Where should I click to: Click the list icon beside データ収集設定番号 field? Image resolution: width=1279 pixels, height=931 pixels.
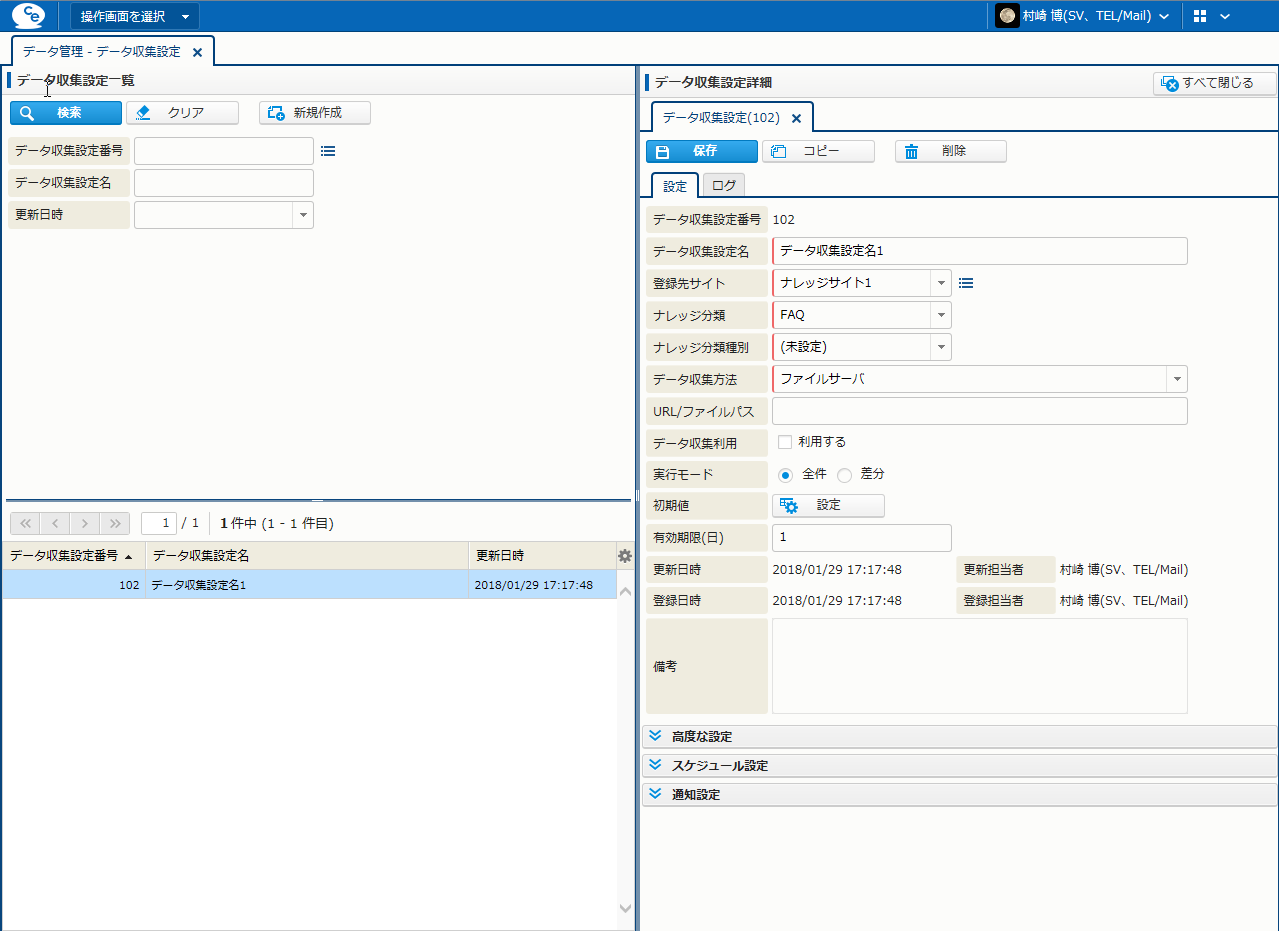pyautogui.click(x=328, y=152)
